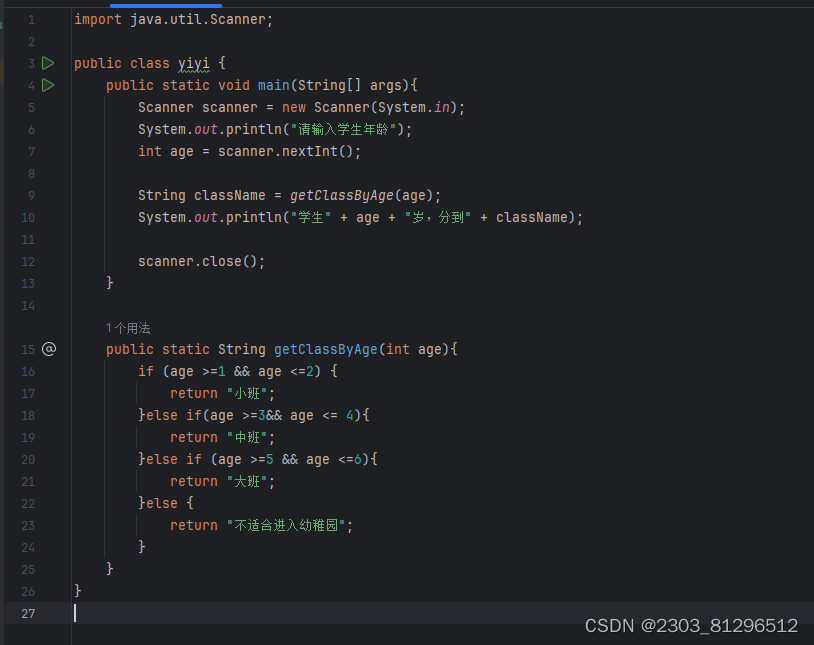Click line number 8 in gutter
Viewport: 814px width, 645px height.
point(31,174)
